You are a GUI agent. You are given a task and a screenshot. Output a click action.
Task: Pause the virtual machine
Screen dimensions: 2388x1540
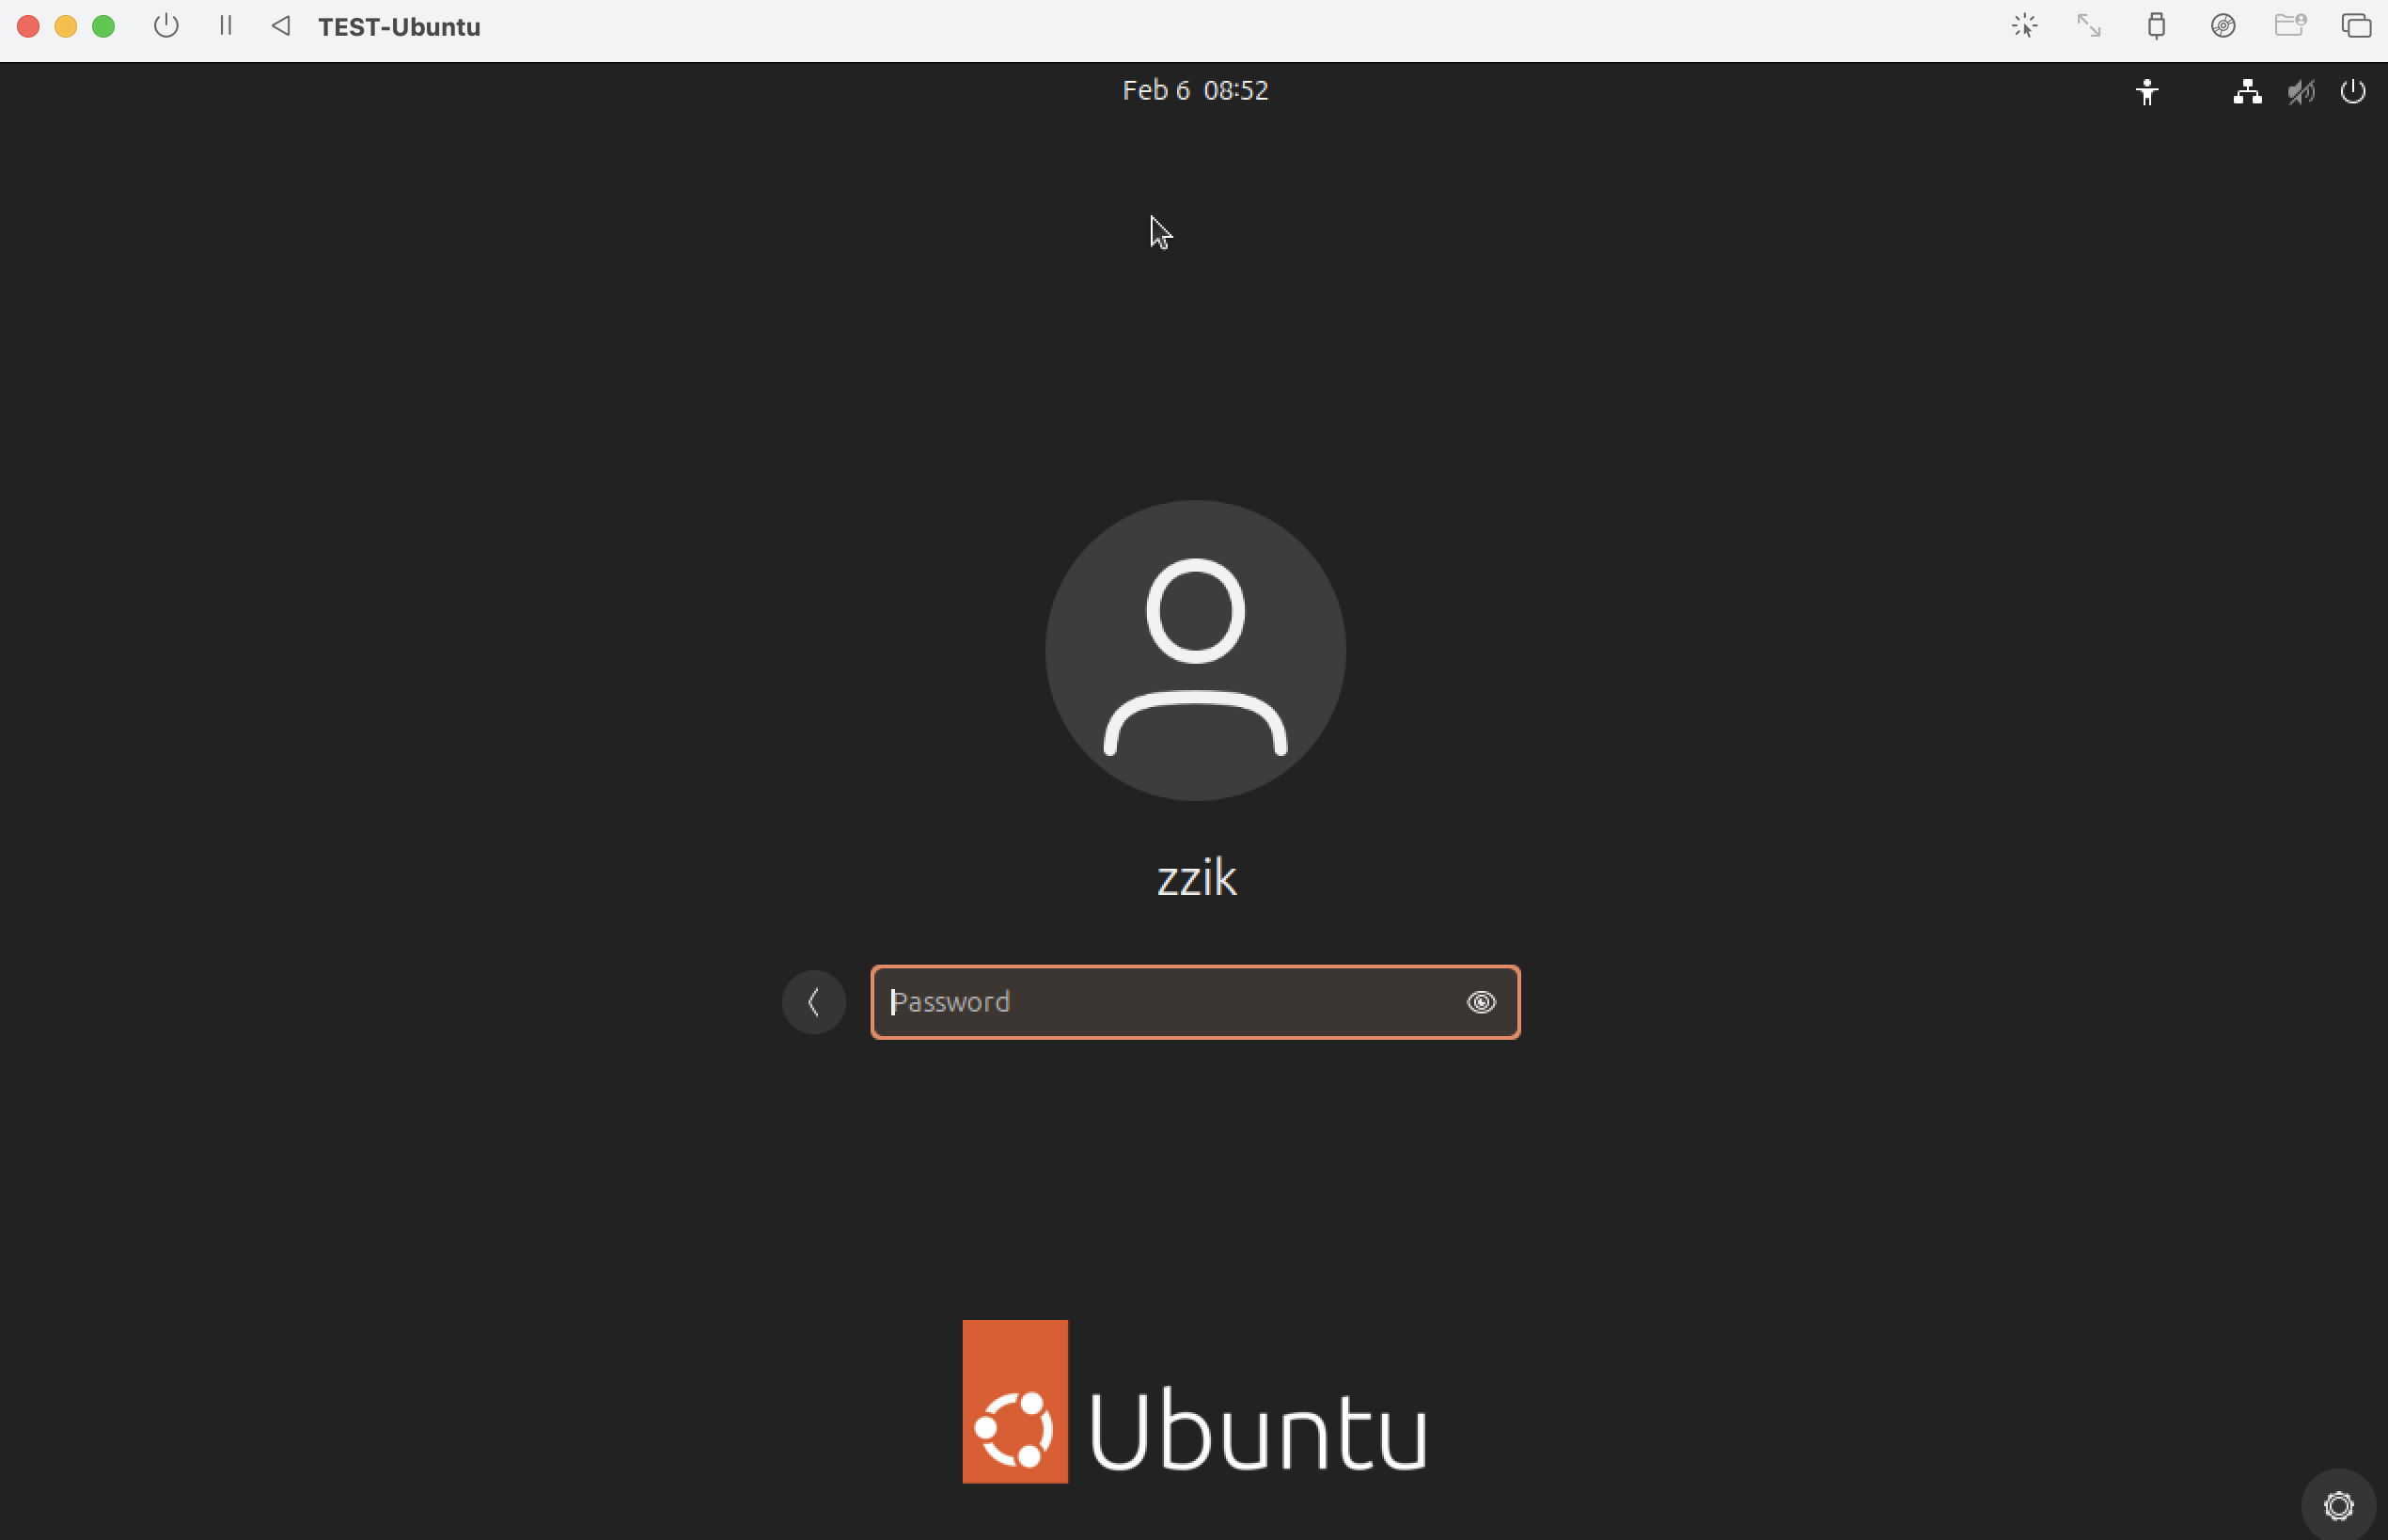tap(225, 26)
